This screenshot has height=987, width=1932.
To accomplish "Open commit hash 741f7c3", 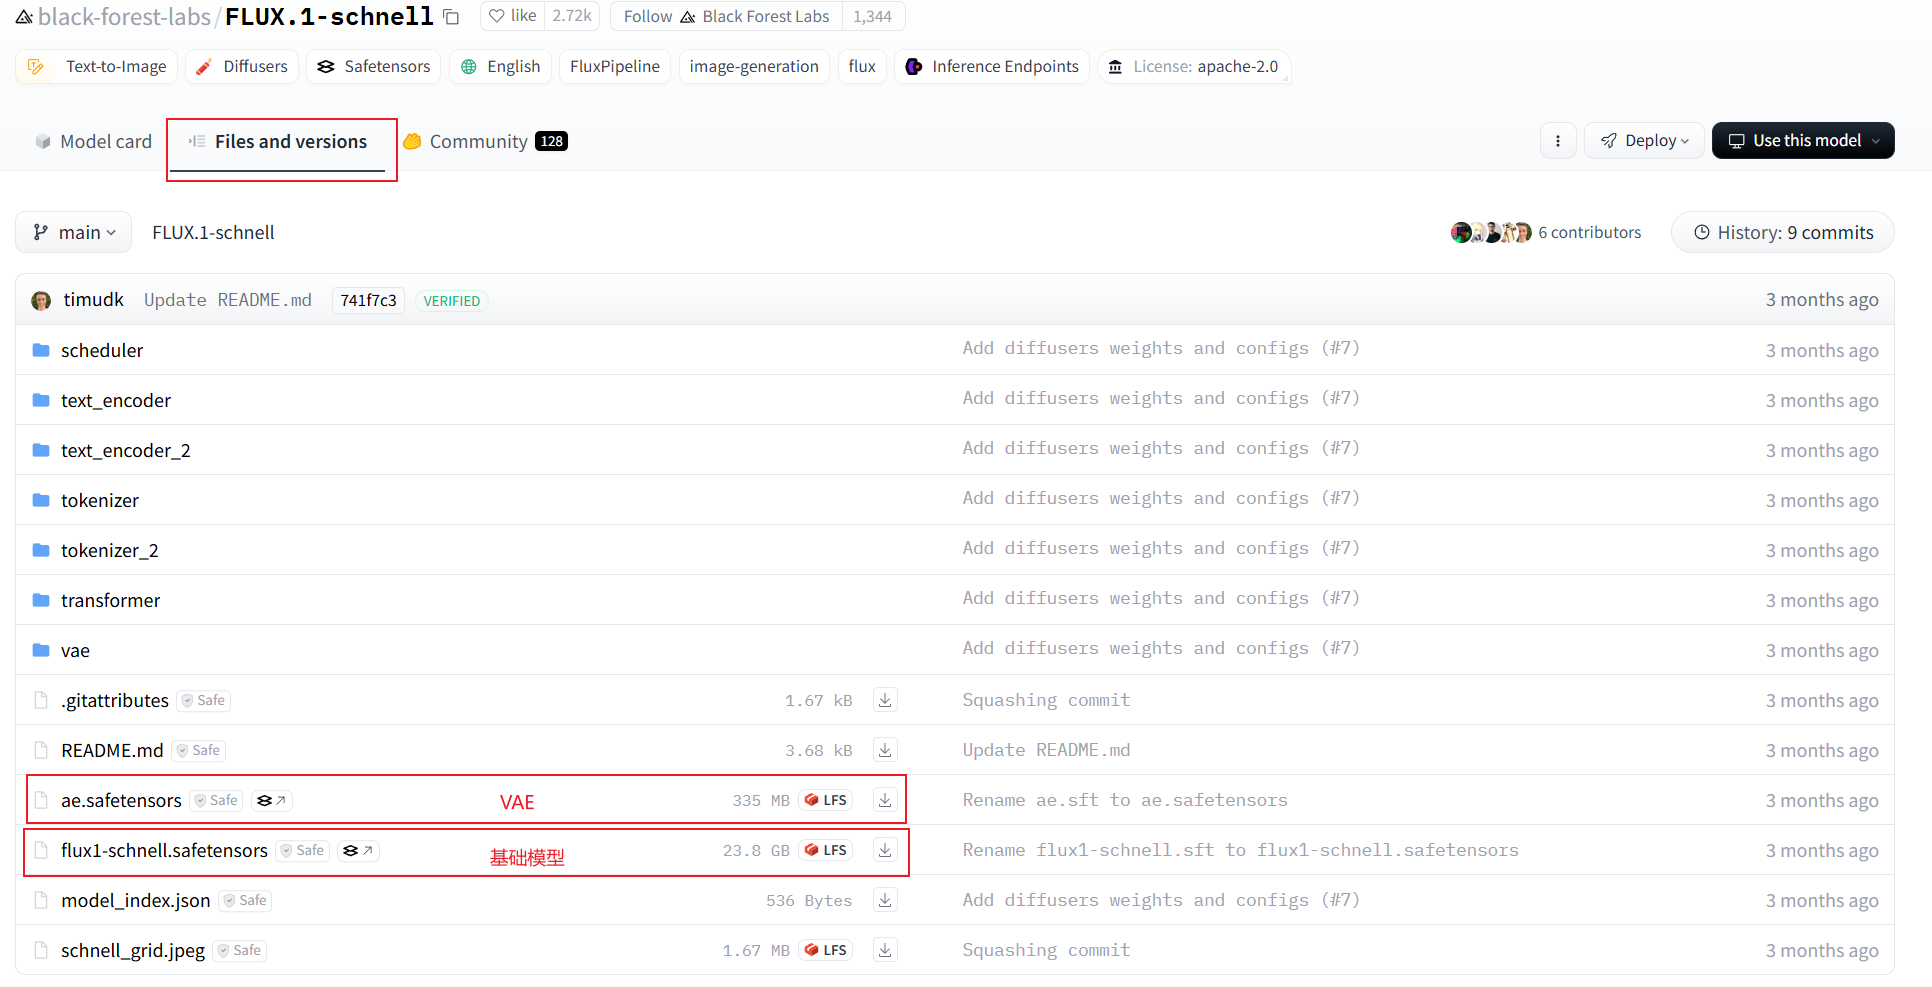I will point(368,300).
